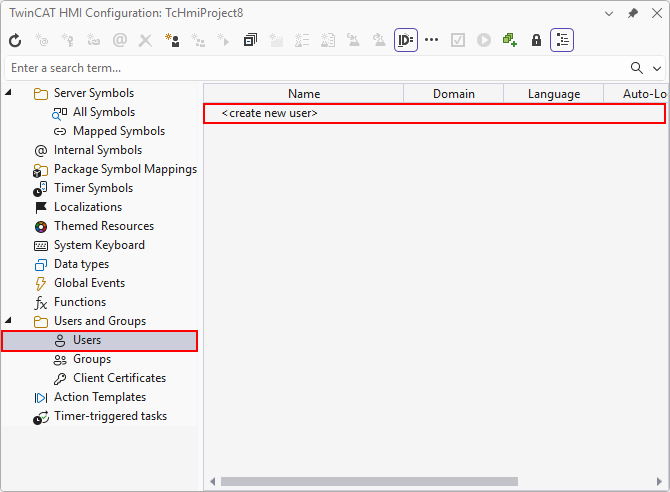This screenshot has height=492, width=670.
Task: Click the green plus add icon
Action: [x=510, y=41]
